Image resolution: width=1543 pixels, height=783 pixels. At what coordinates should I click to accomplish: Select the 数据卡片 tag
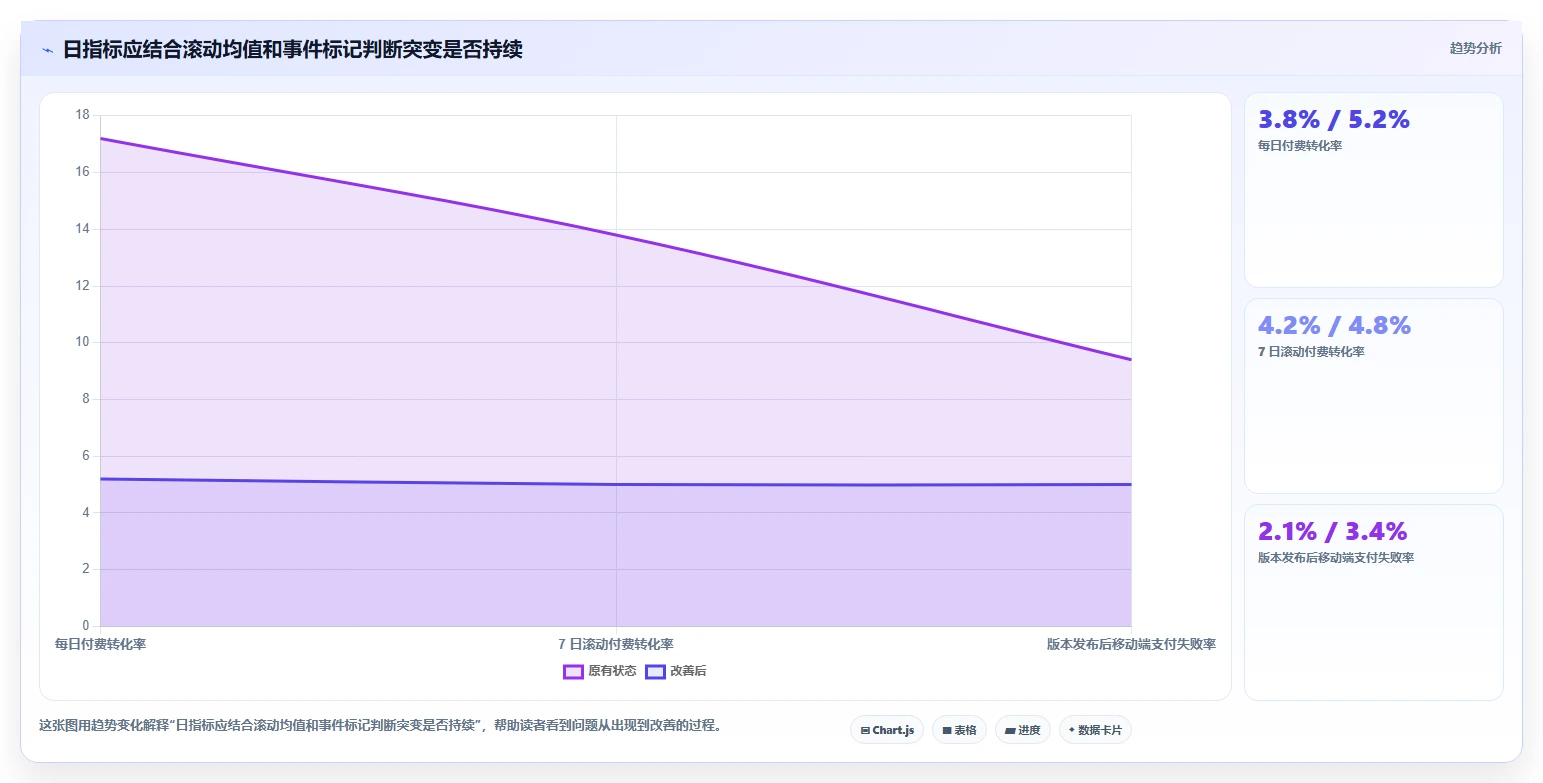(1095, 730)
